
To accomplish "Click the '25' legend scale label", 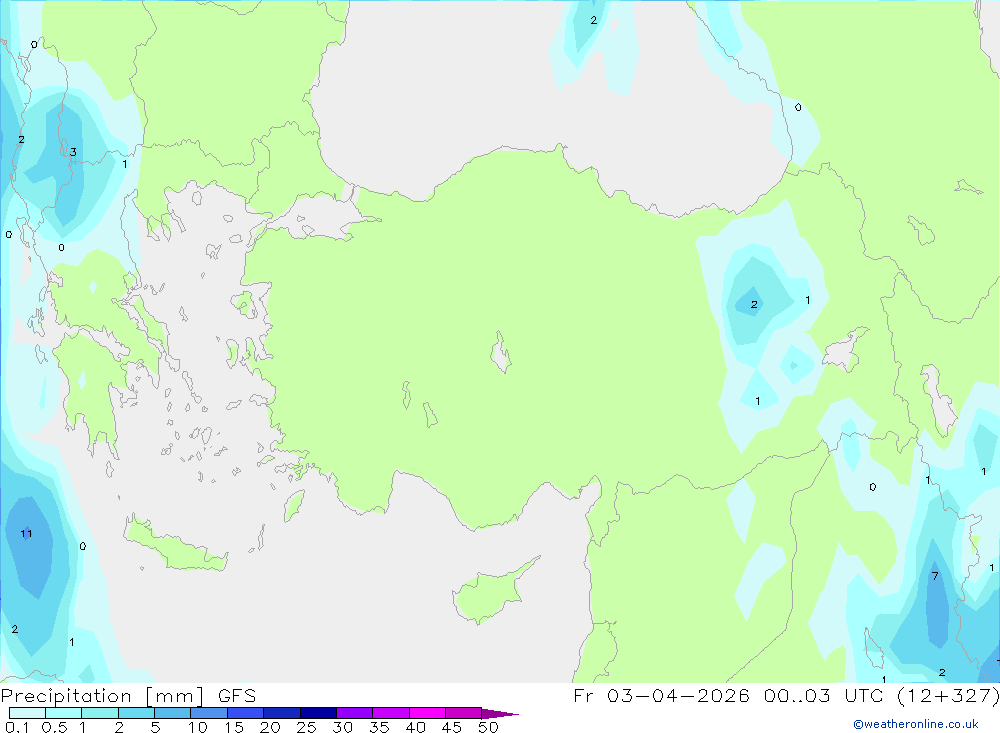I will coord(306,727).
